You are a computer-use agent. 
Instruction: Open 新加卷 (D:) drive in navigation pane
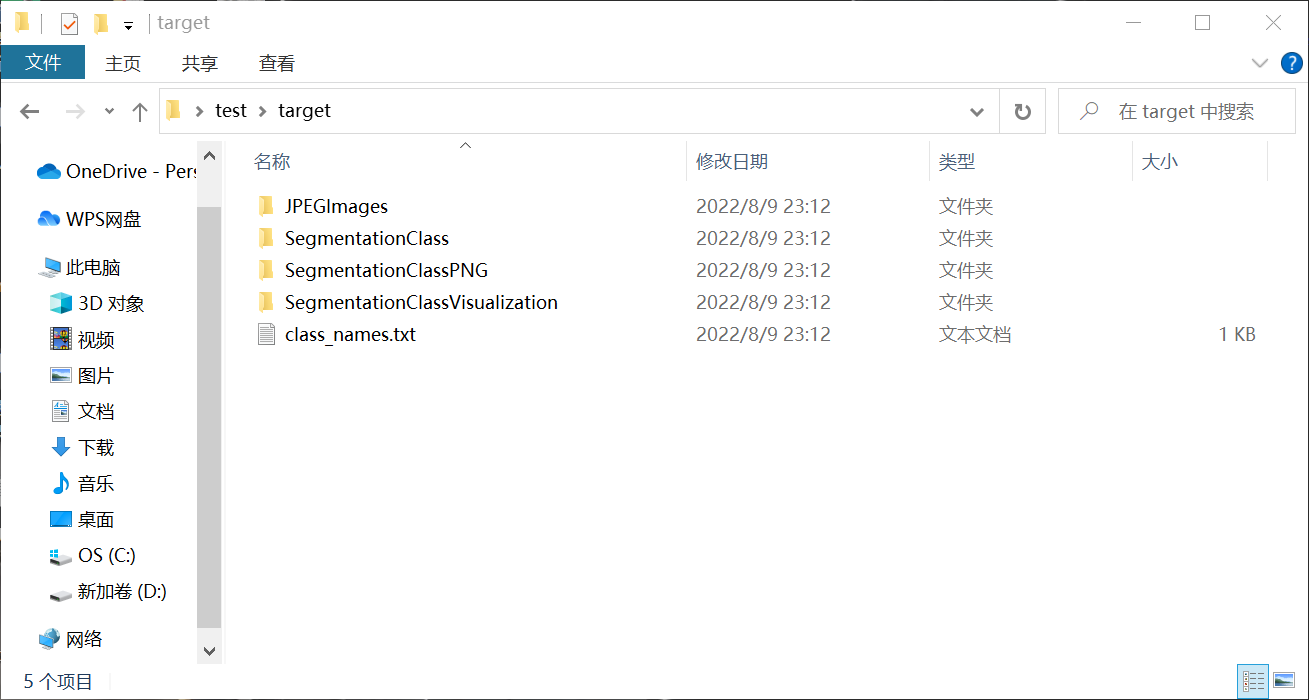(x=108, y=591)
